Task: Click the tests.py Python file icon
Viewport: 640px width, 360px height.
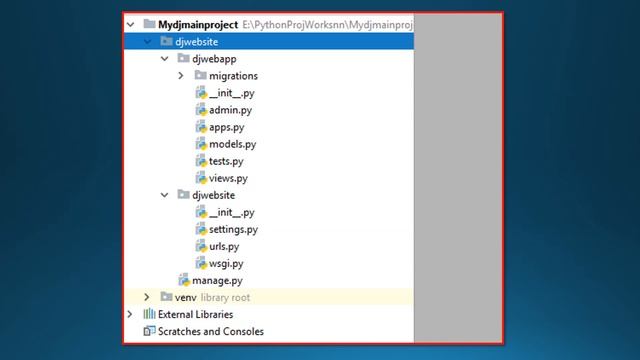Action: [201, 161]
